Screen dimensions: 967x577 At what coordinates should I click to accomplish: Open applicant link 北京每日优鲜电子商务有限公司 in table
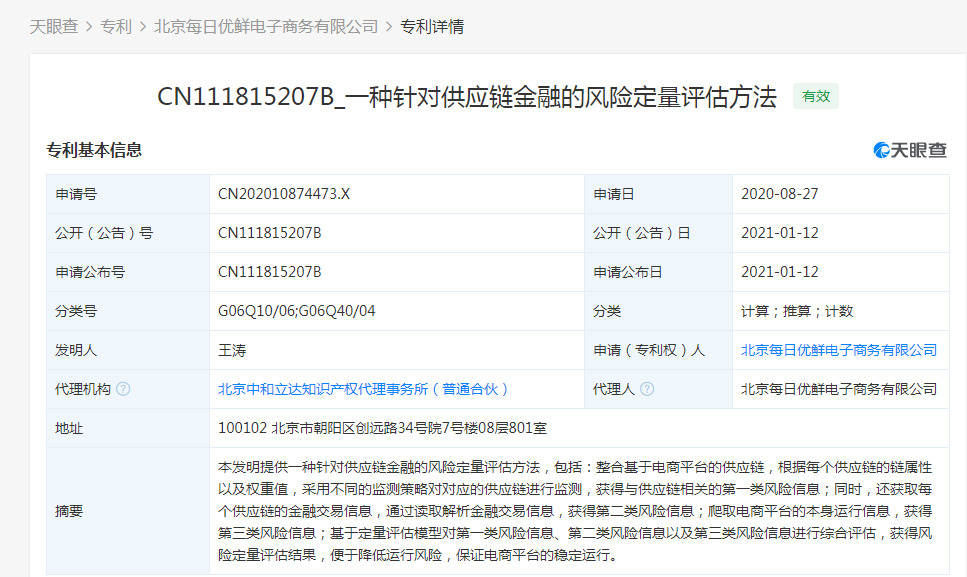click(x=839, y=350)
